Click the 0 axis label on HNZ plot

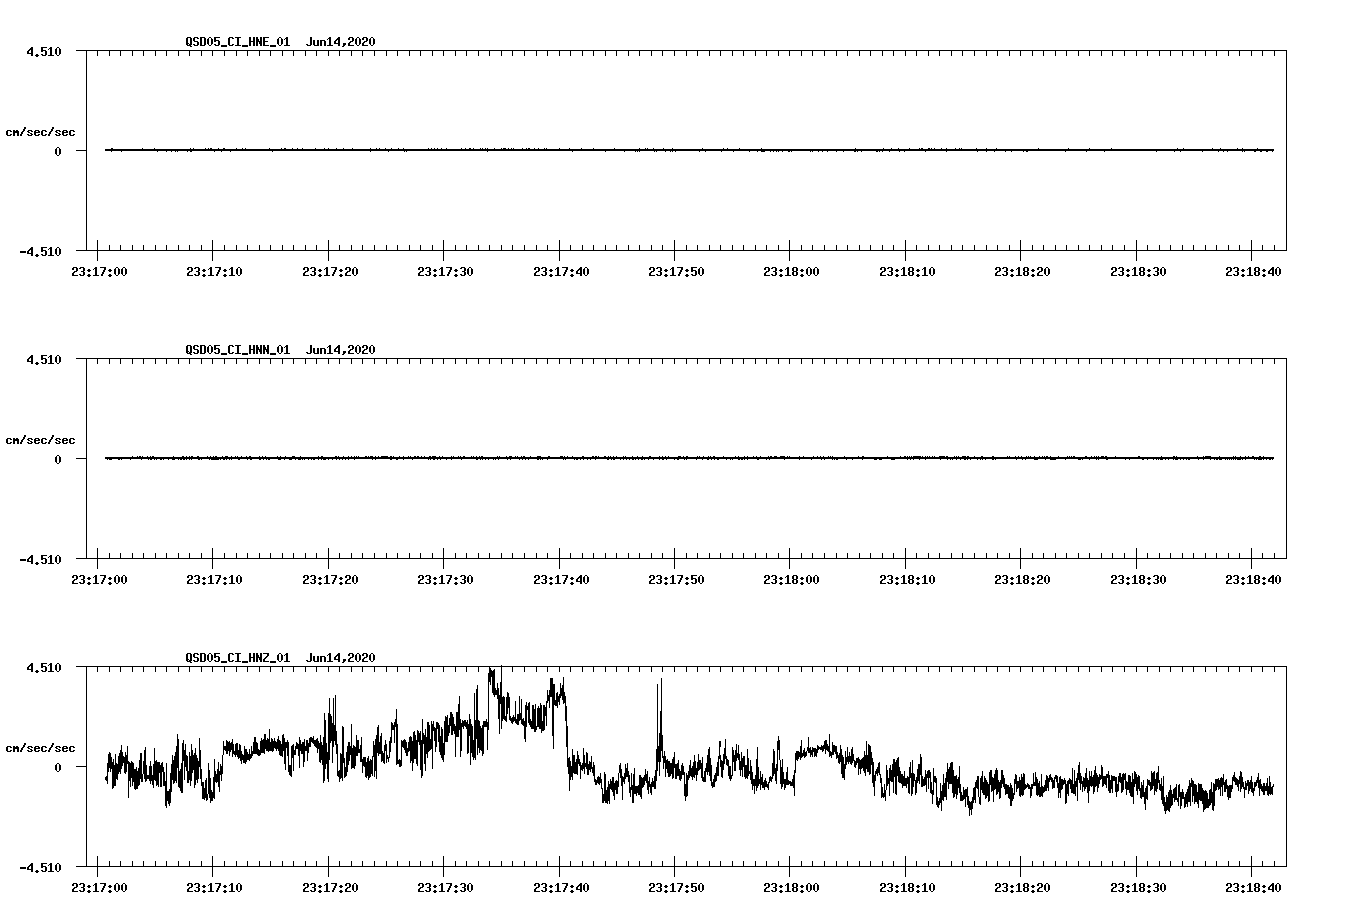click(x=58, y=767)
